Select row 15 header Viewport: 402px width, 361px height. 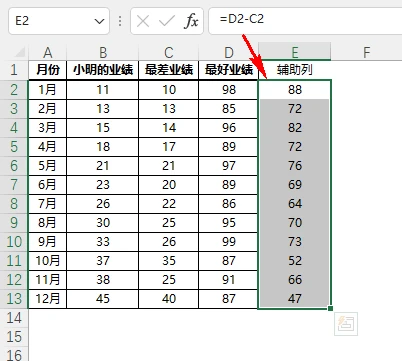[x=14, y=337]
